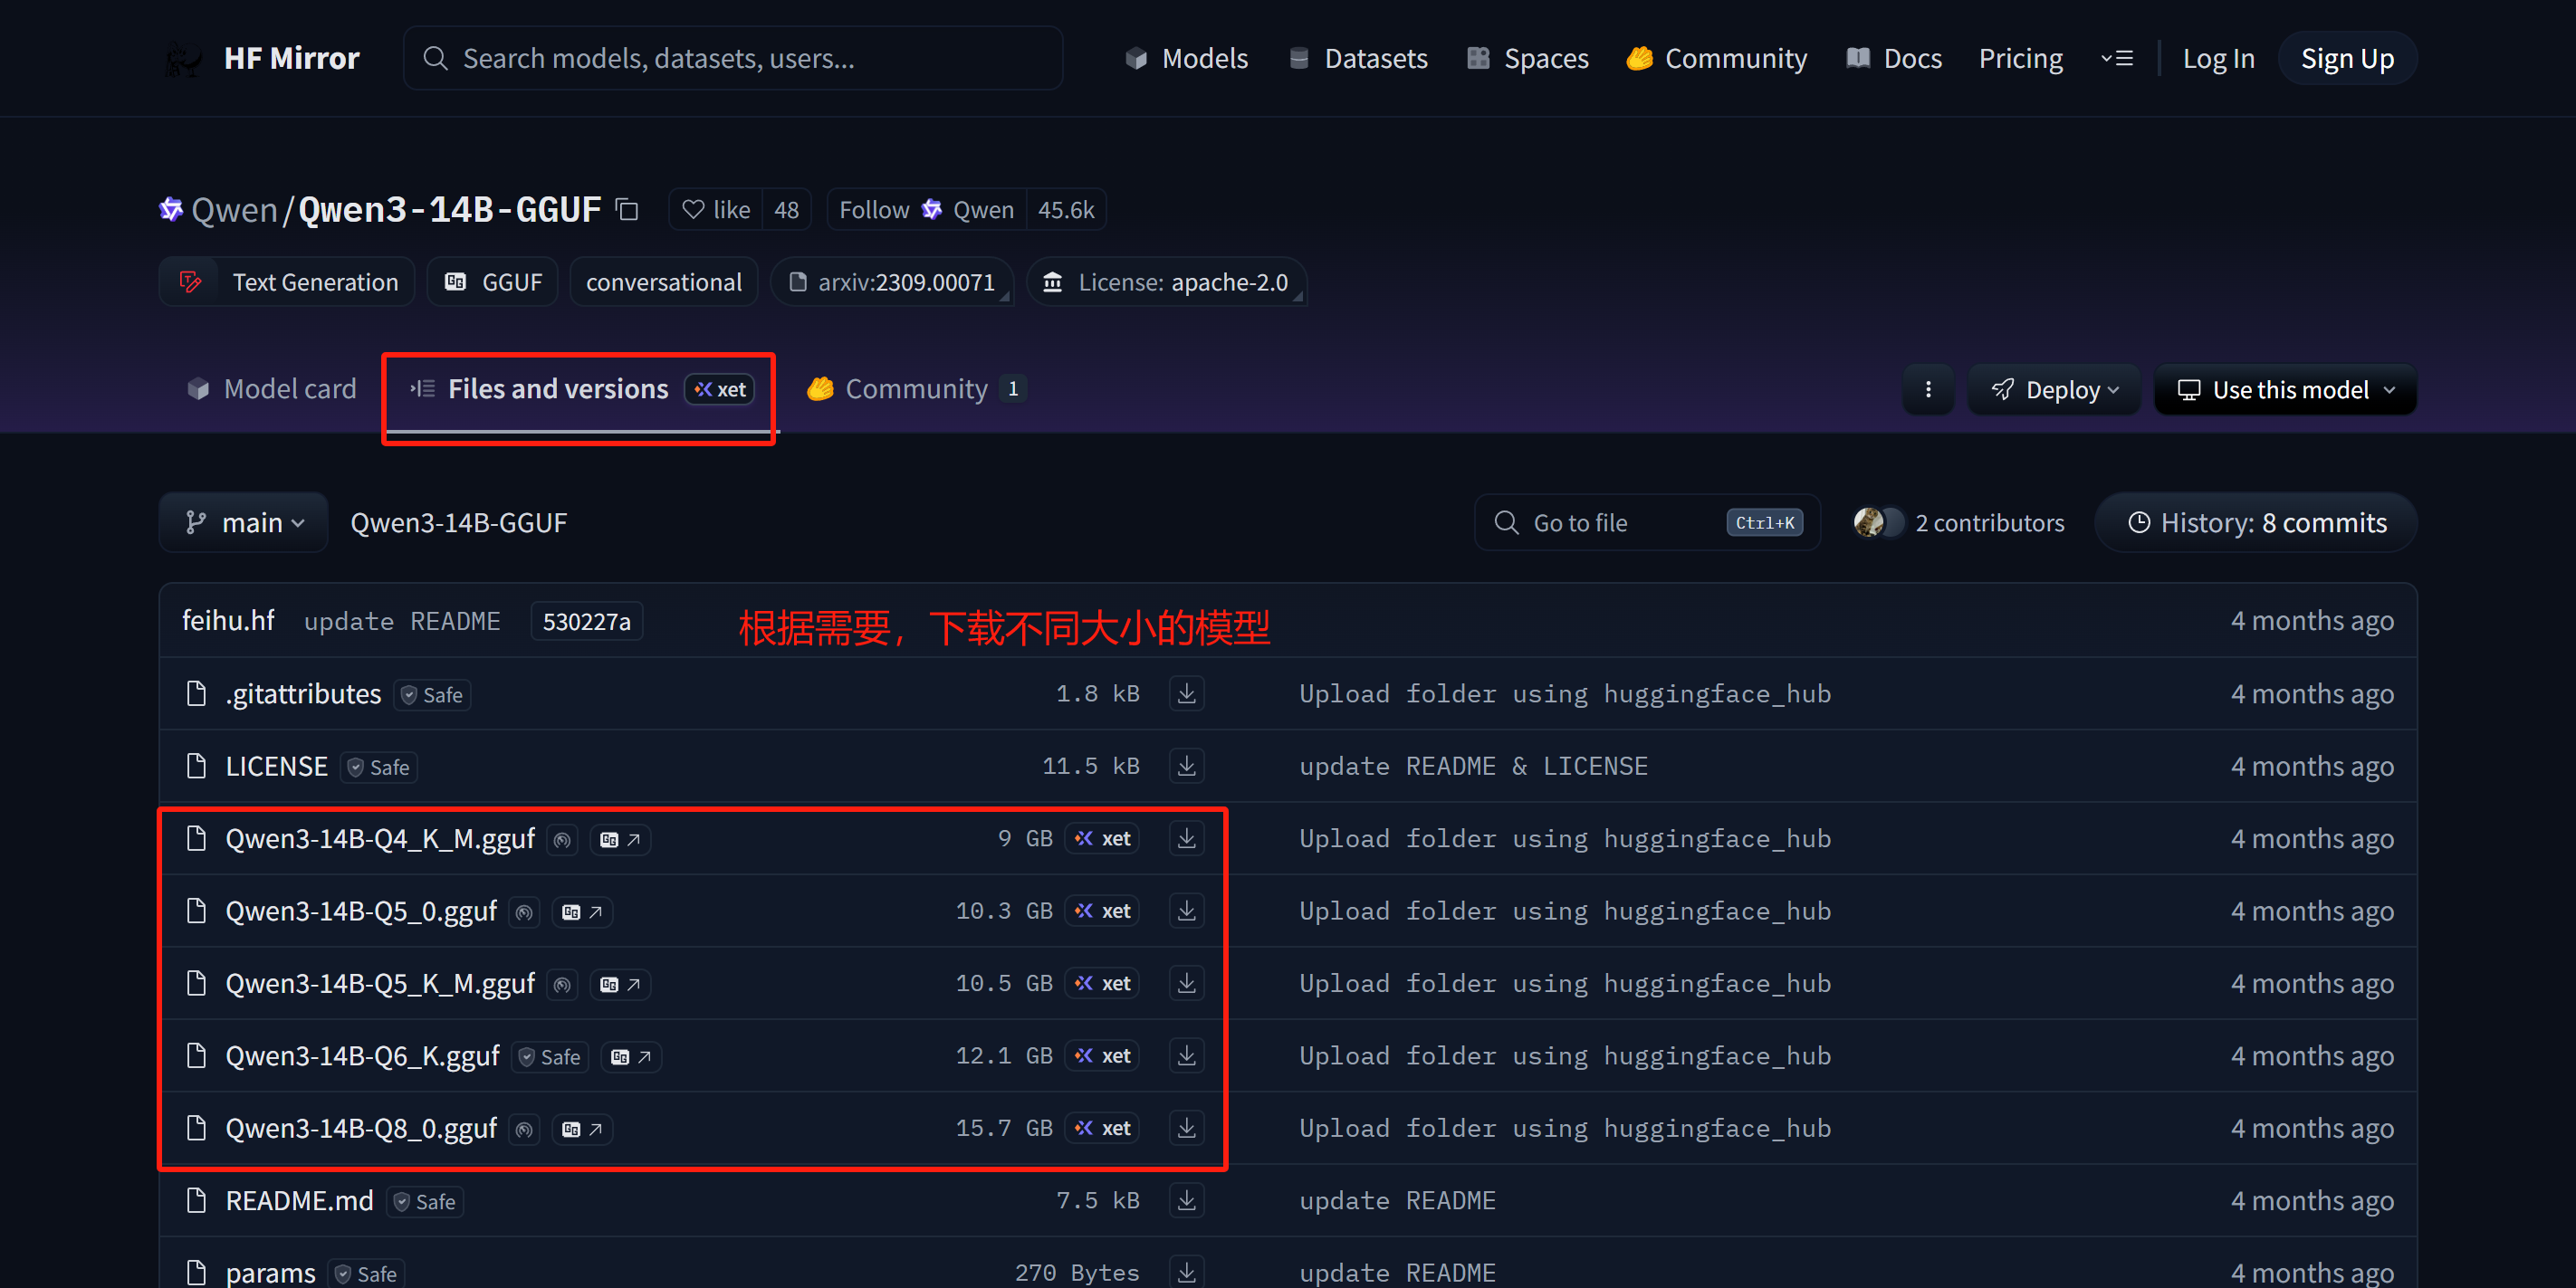Open the Qwen3-14B-Q4_K_M.gguf file page

click(x=380, y=839)
